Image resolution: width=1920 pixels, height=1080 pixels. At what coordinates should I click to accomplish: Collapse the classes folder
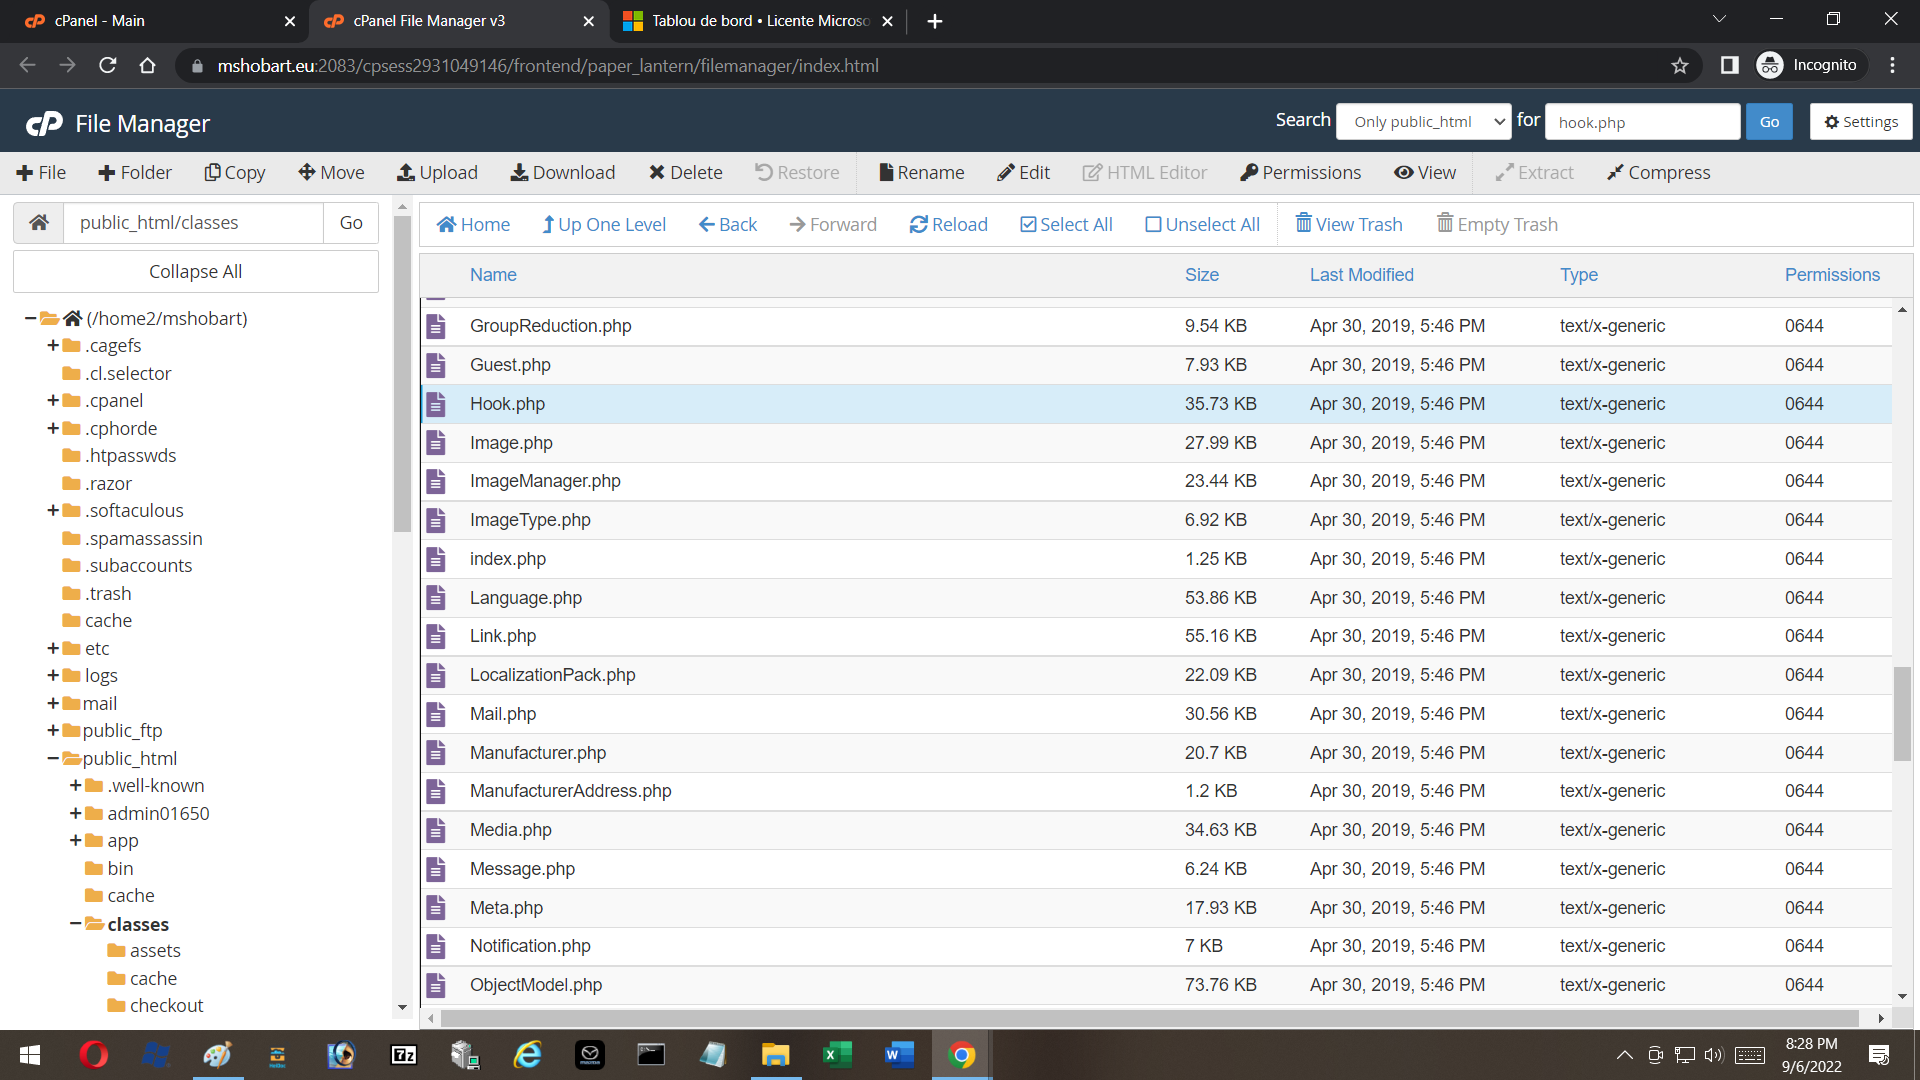[x=75, y=924]
